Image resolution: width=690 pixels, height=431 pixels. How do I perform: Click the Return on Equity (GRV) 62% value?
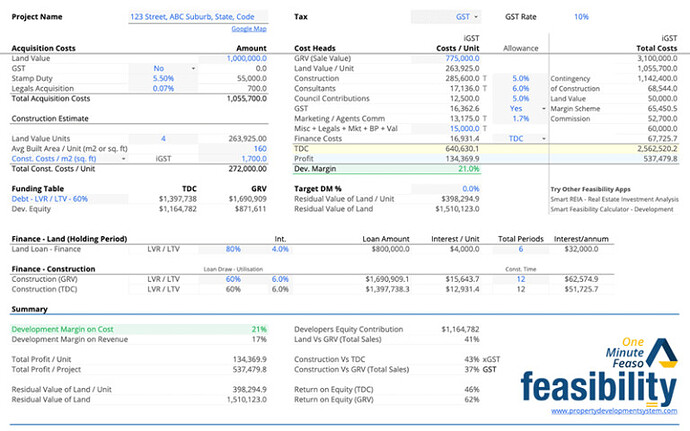pyautogui.click(x=471, y=400)
